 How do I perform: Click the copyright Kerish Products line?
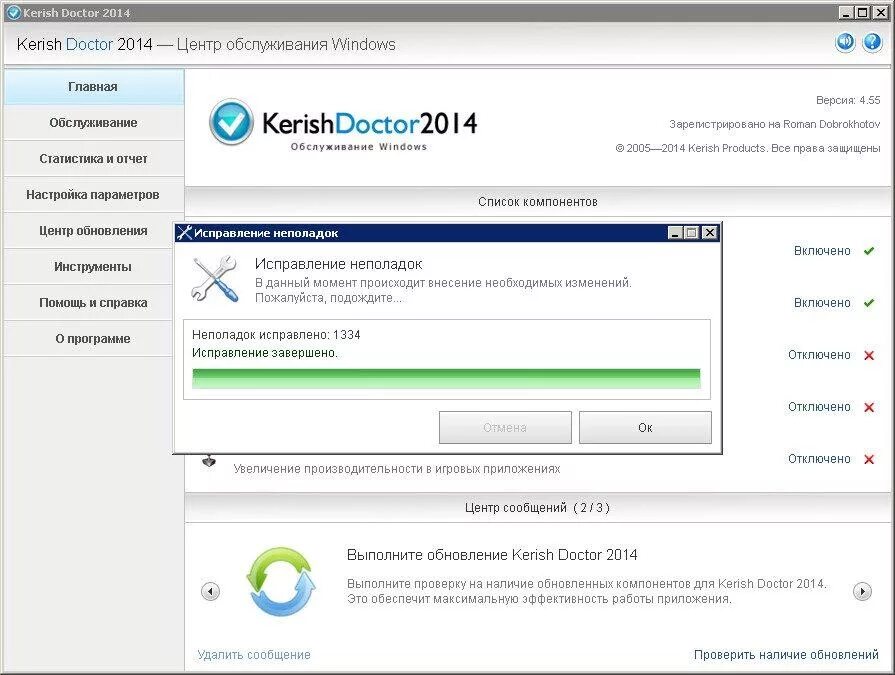click(748, 148)
